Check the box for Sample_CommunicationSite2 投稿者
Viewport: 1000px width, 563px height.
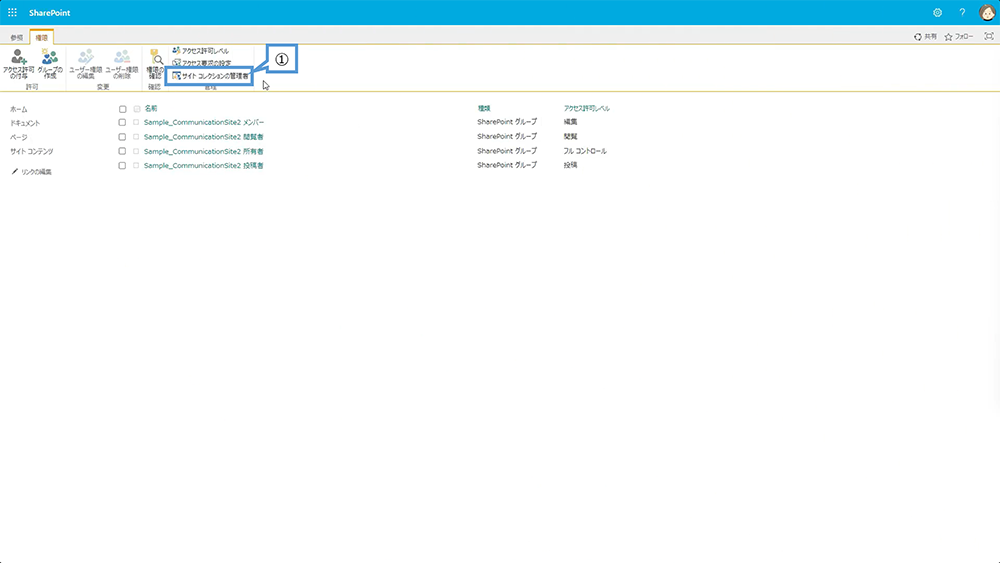coord(122,166)
